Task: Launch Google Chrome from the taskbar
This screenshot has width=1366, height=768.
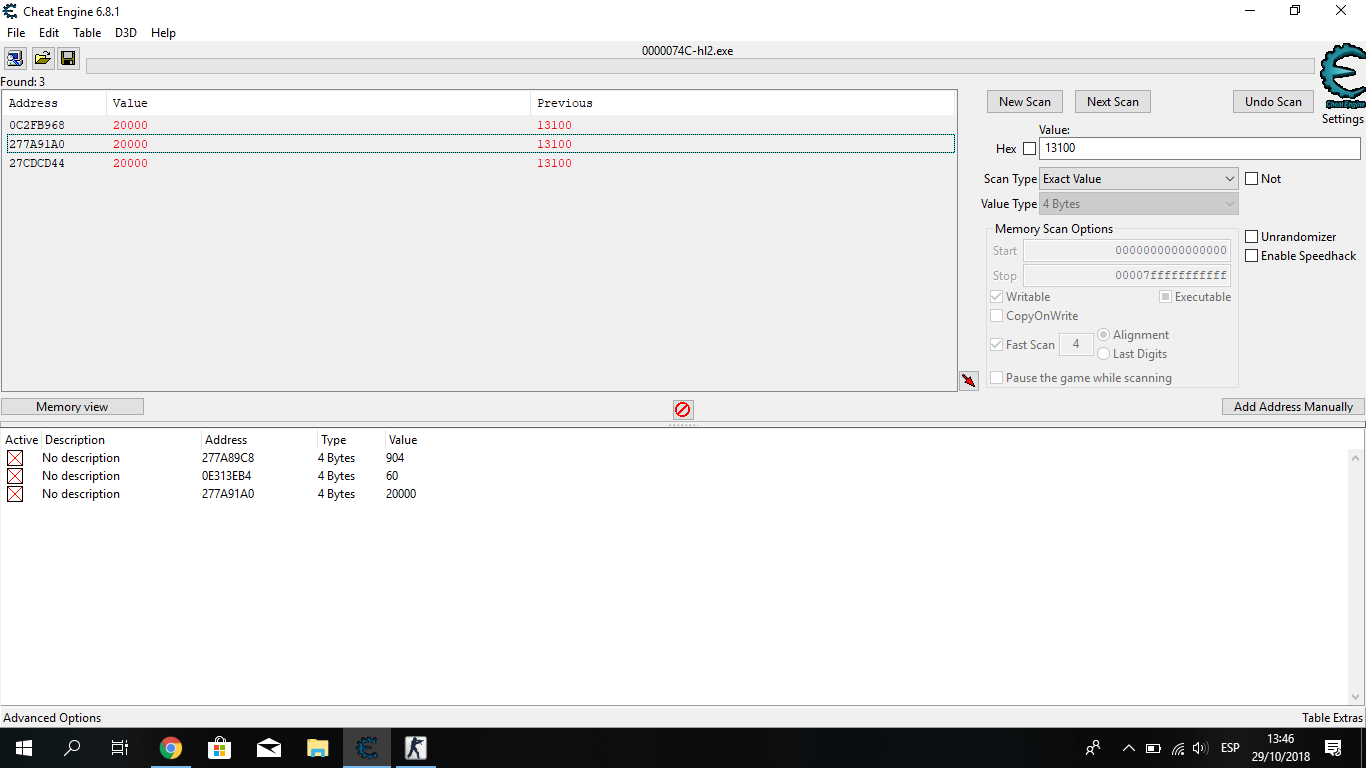Action: 171,748
